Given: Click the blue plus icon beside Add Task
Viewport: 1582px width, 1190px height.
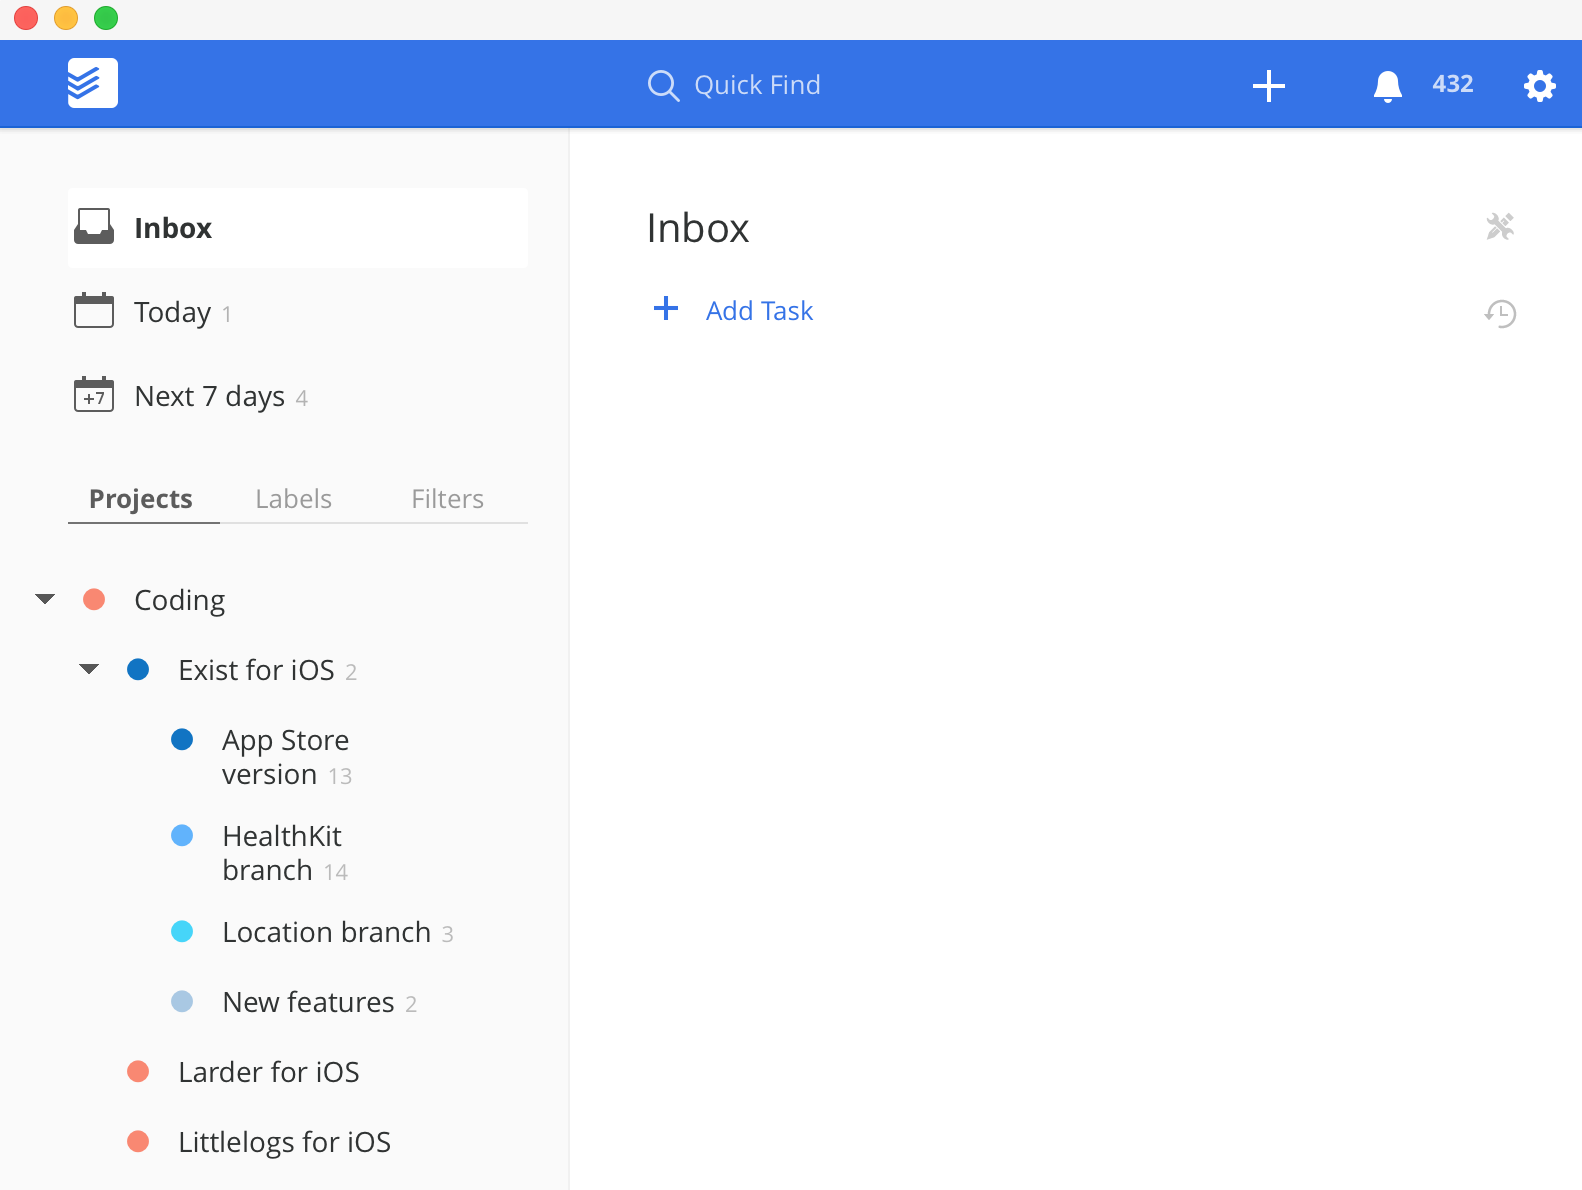Looking at the screenshot, I should (x=666, y=308).
